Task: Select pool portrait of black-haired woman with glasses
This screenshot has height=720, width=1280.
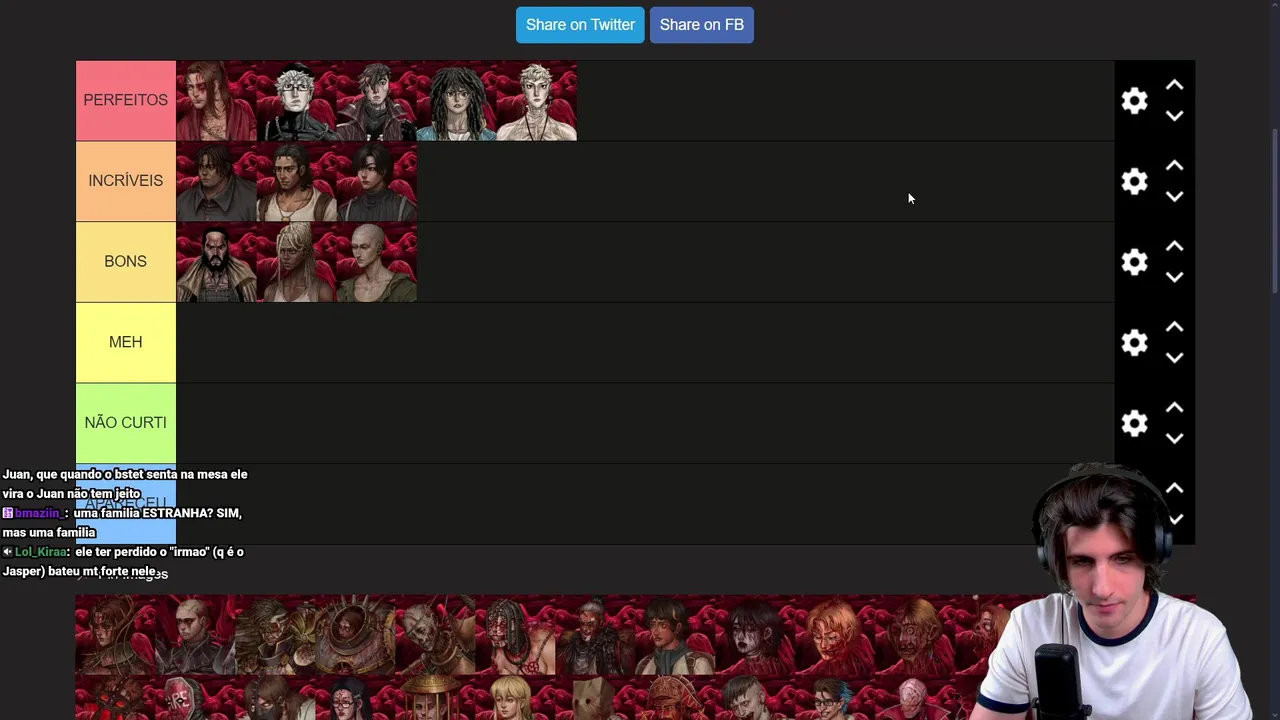Action: tap(356, 698)
